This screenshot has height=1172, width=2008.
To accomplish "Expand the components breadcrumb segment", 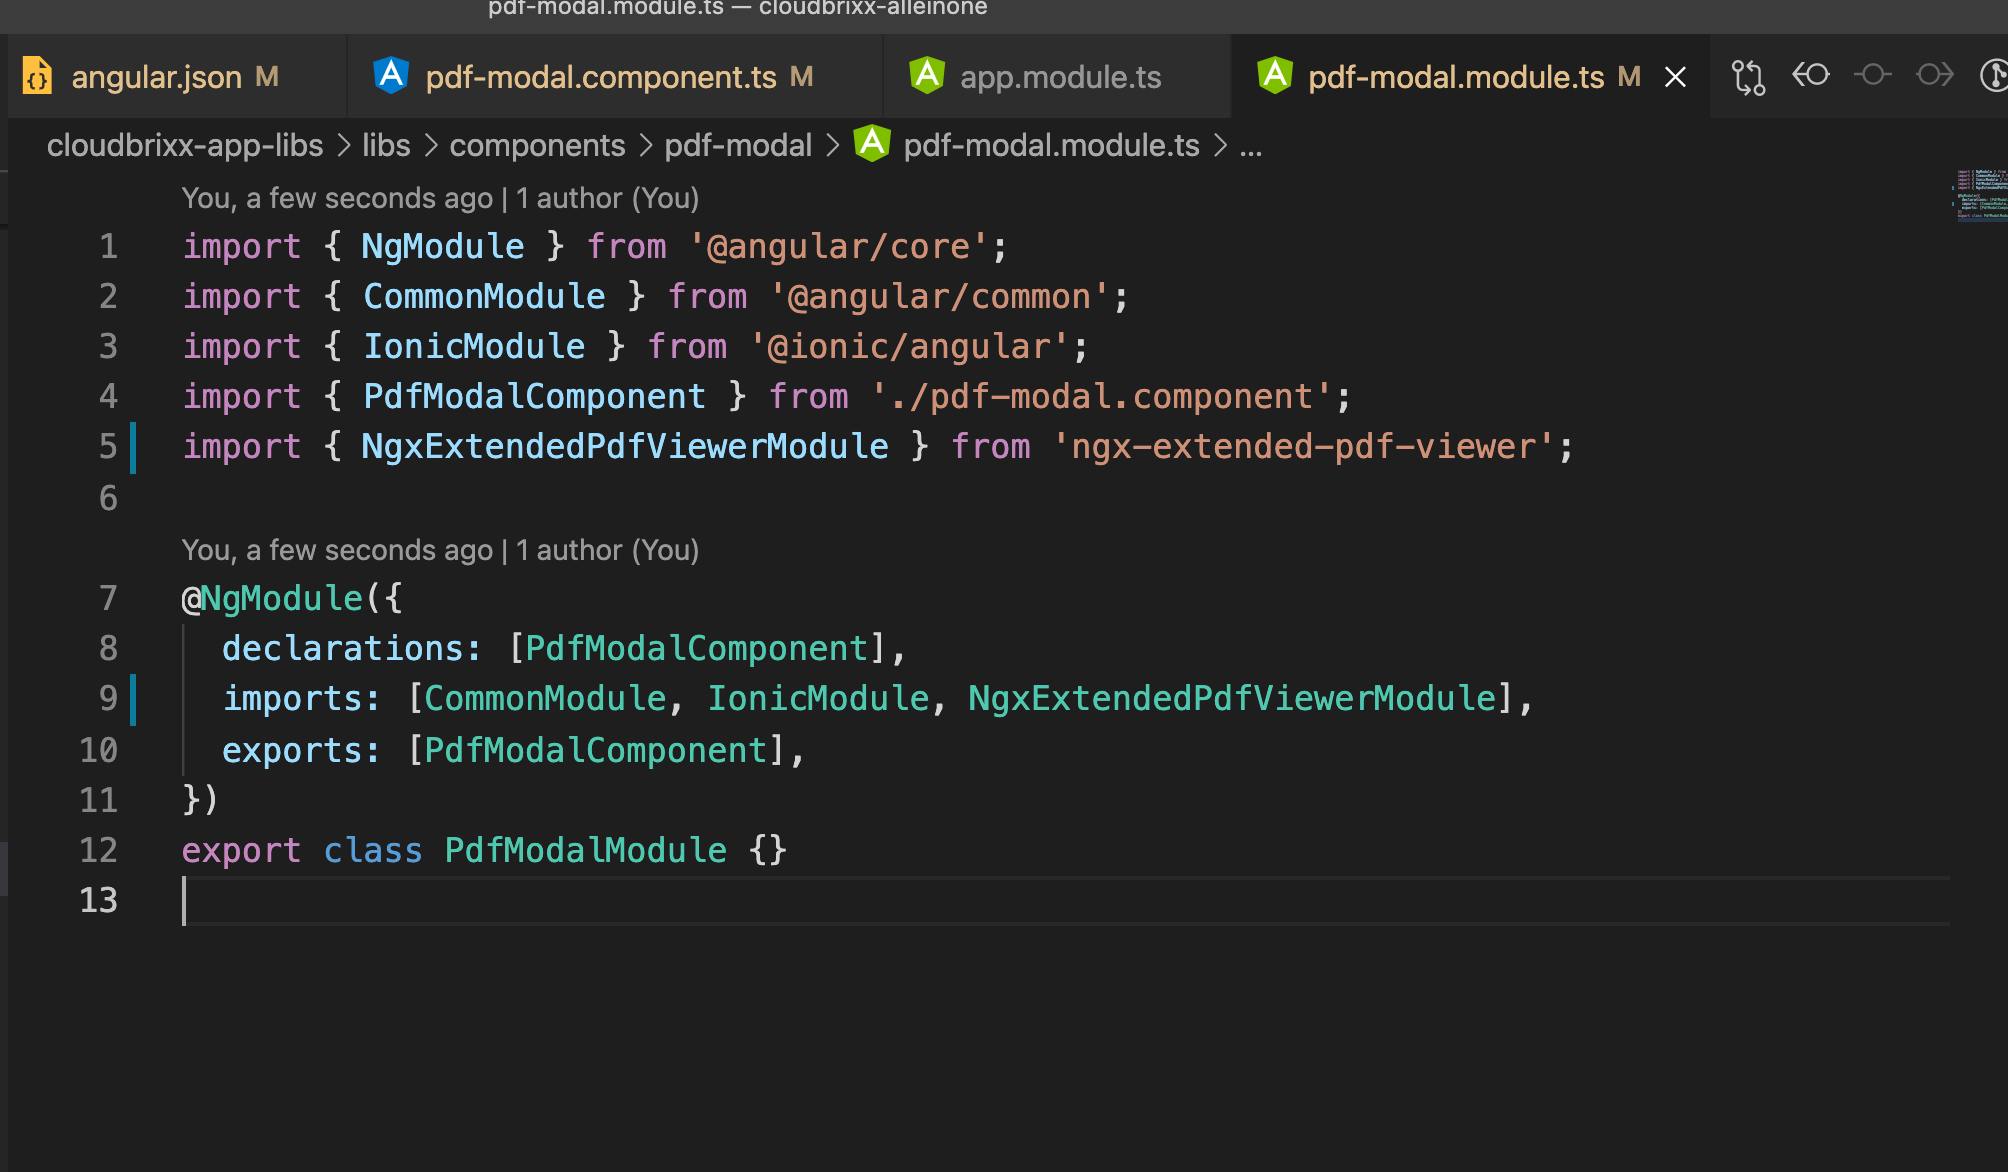I will pos(537,146).
